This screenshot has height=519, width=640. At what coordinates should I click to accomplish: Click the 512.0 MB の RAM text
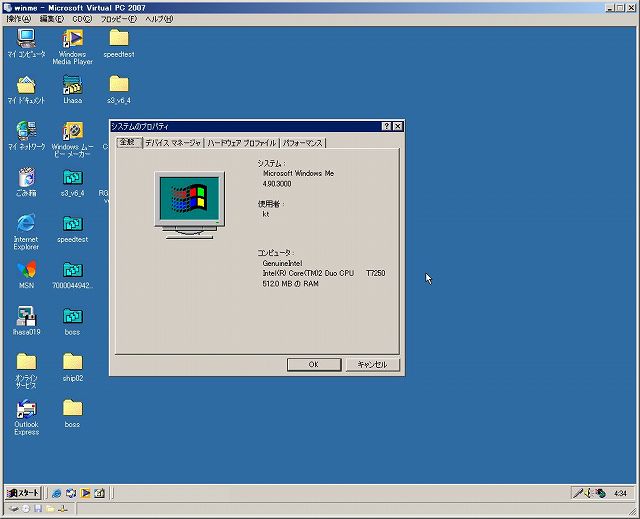coord(291,284)
